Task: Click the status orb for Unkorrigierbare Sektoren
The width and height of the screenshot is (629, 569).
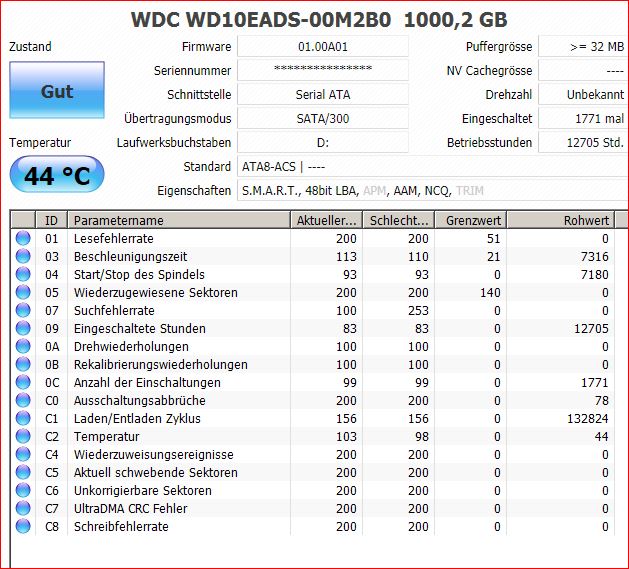Action: [23, 490]
